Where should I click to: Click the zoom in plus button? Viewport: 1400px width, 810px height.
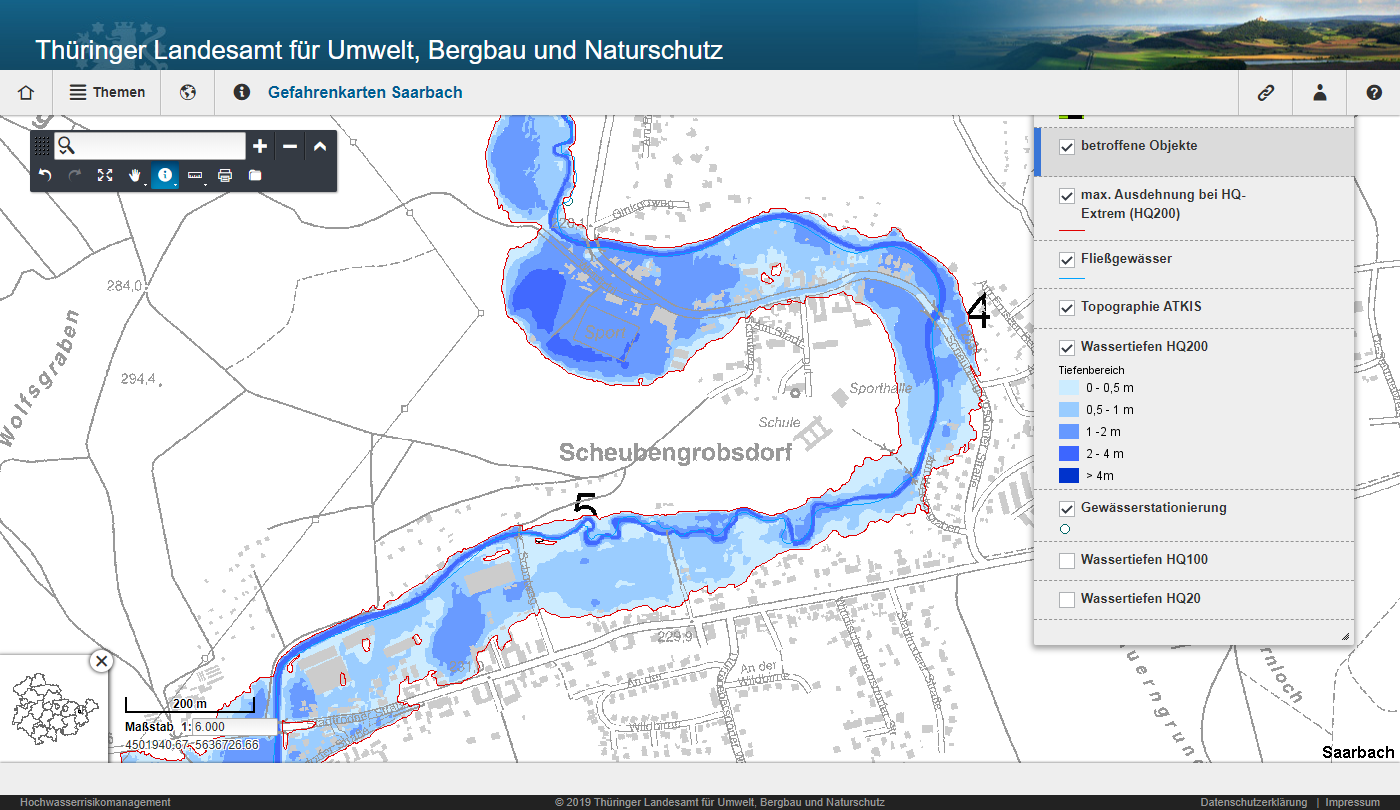pyautogui.click(x=260, y=146)
